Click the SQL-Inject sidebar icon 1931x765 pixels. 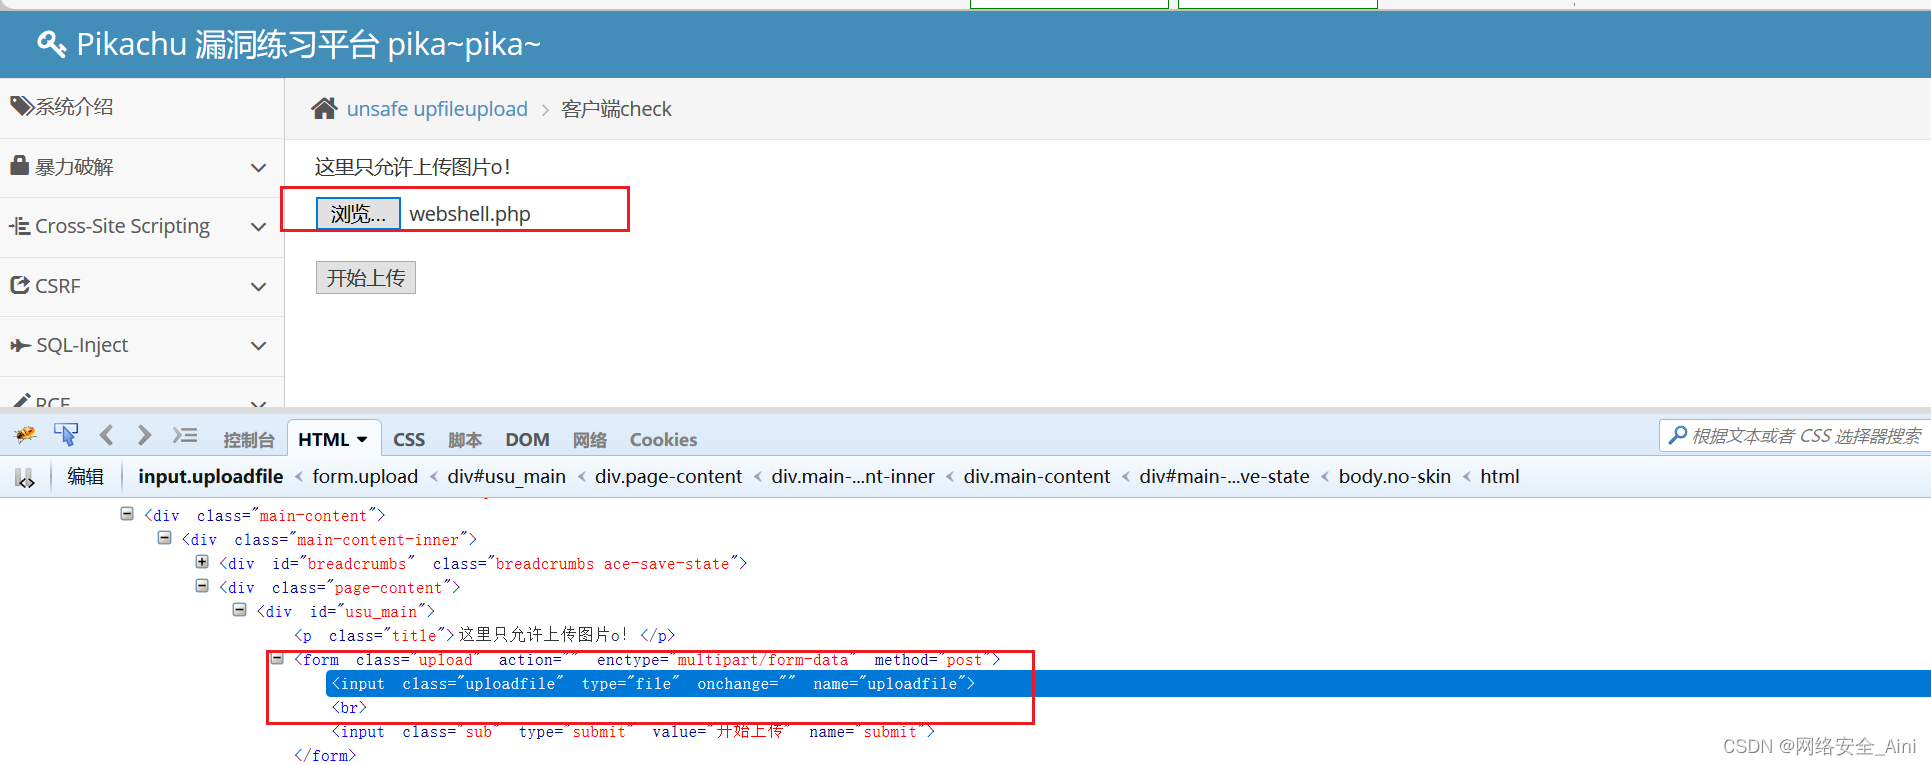pyautogui.click(x=20, y=345)
